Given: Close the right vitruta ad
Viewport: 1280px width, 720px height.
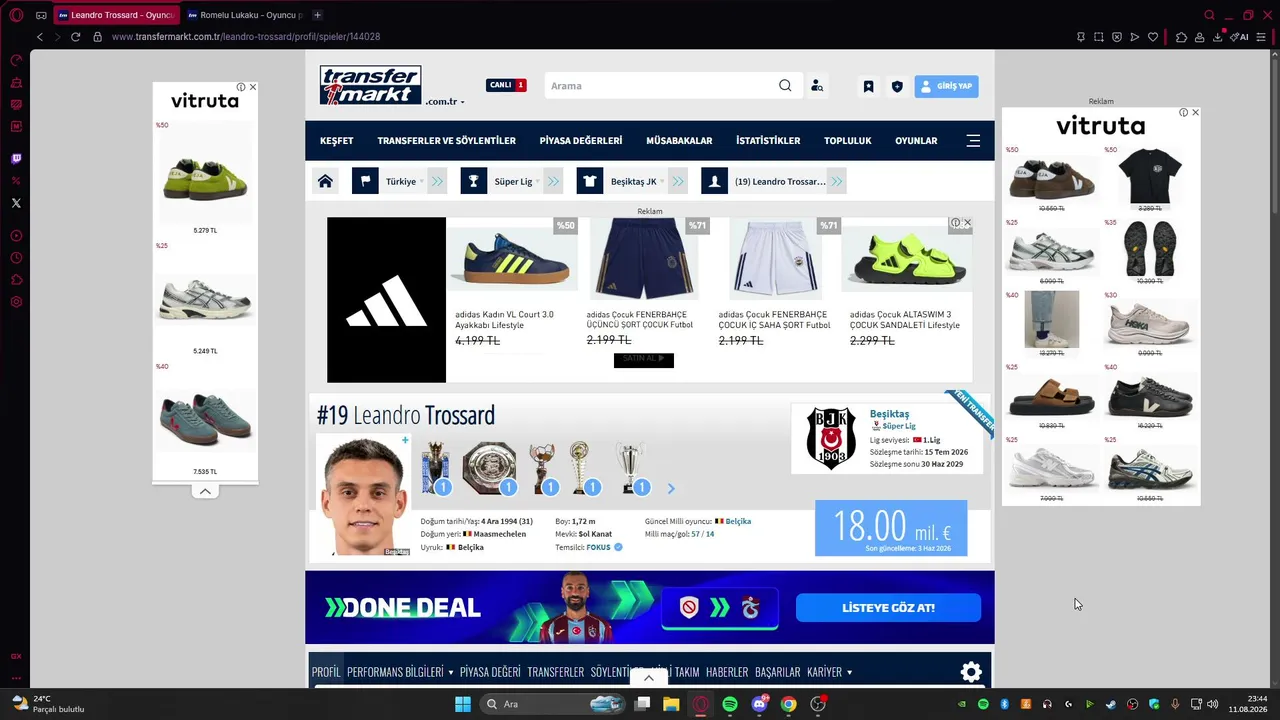Looking at the screenshot, I should point(1195,113).
